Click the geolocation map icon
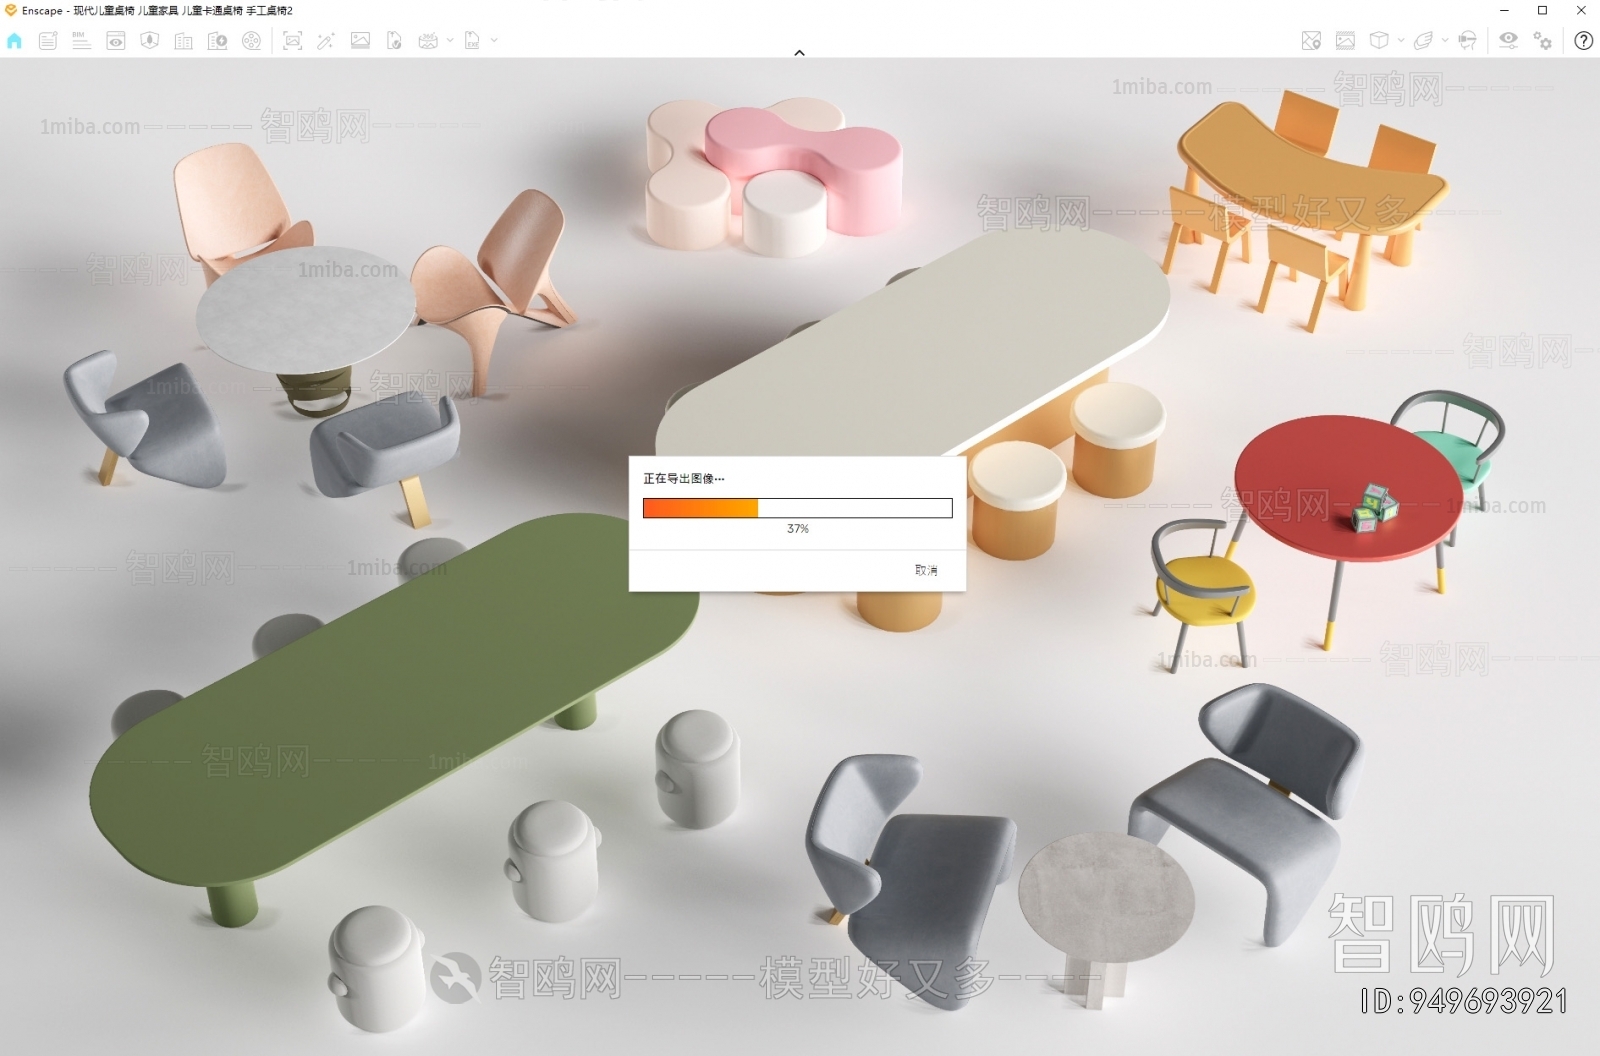Image resolution: width=1600 pixels, height=1056 pixels. [1311, 41]
